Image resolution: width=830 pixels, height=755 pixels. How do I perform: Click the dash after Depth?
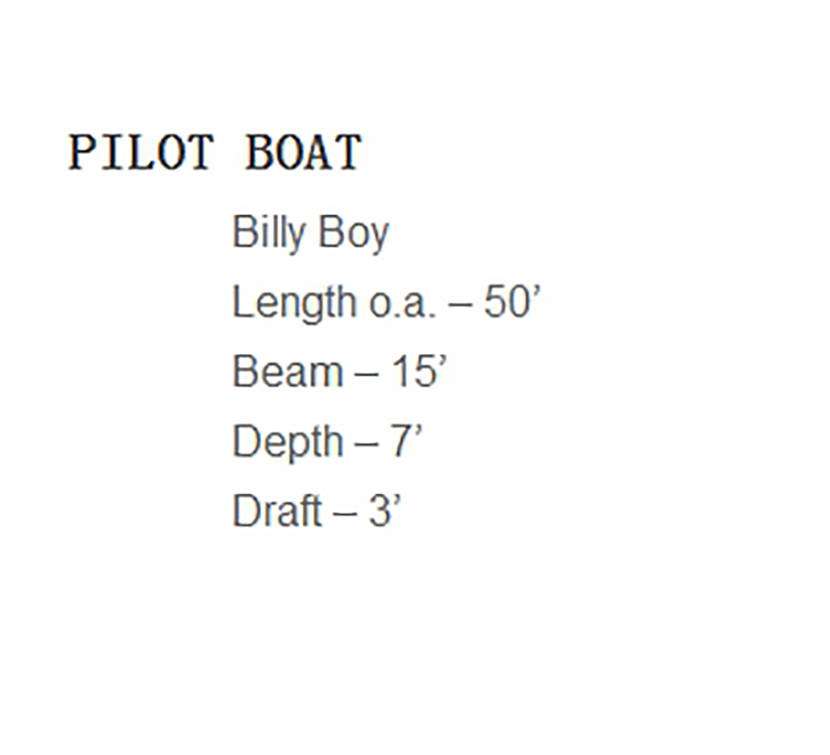pyautogui.click(x=367, y=441)
